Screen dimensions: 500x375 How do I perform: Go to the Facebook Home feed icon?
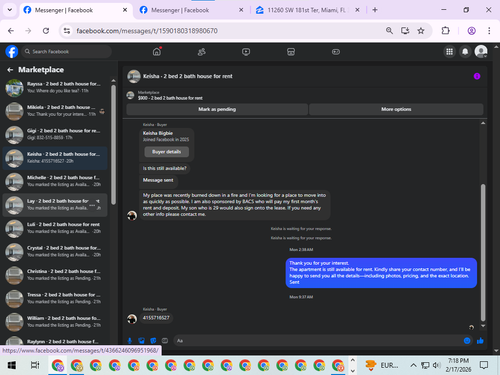(157, 52)
